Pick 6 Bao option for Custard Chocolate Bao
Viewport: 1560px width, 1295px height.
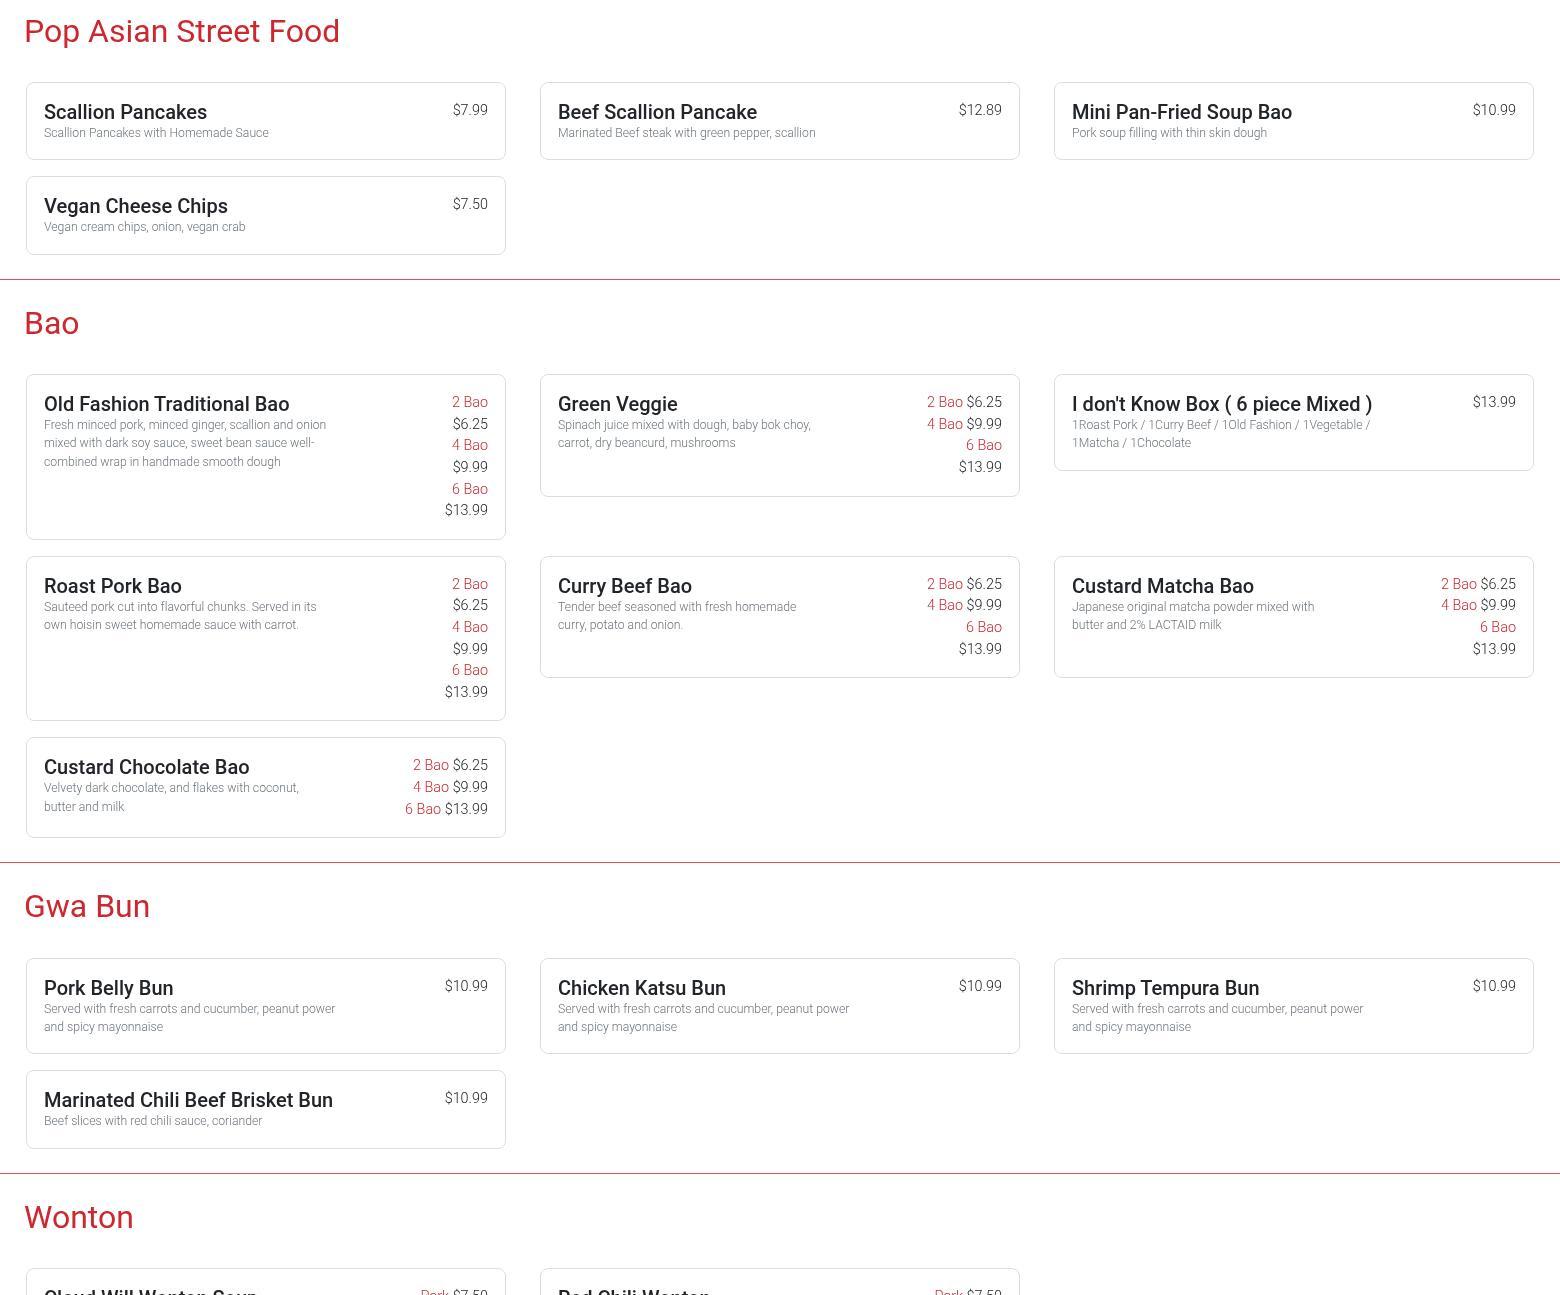[x=423, y=809]
